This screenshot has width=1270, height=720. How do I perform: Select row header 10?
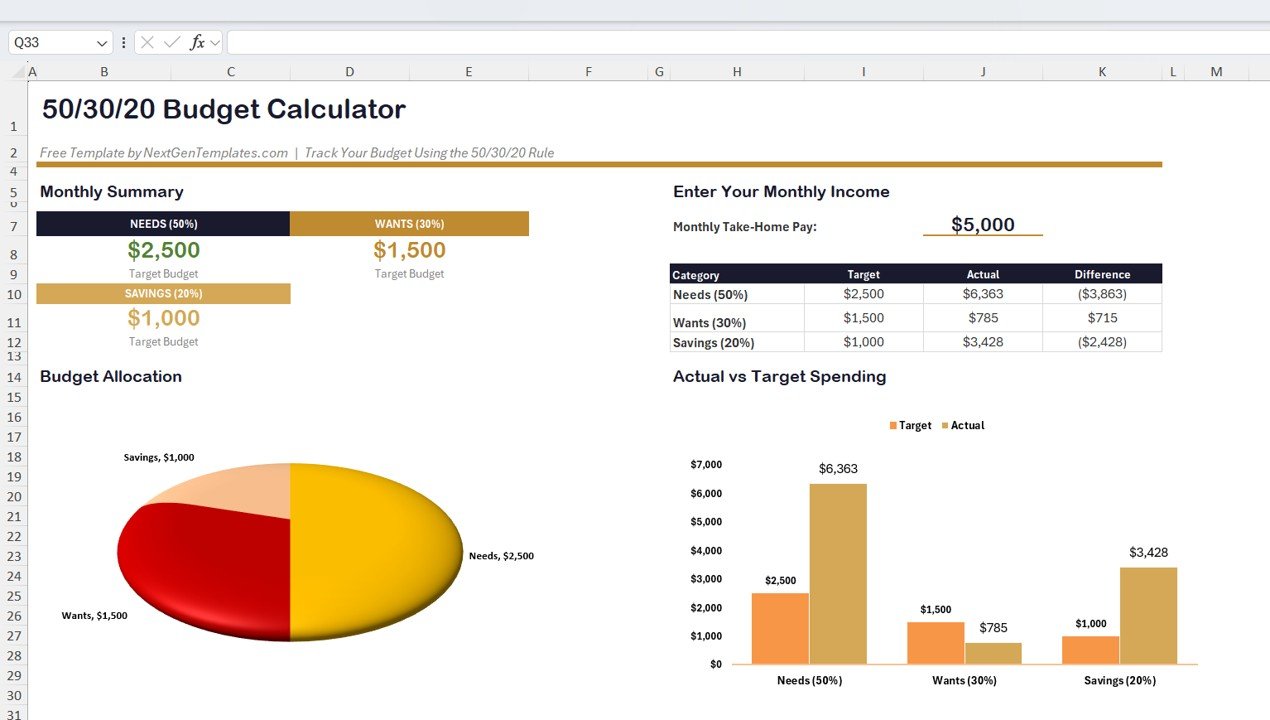pos(14,294)
